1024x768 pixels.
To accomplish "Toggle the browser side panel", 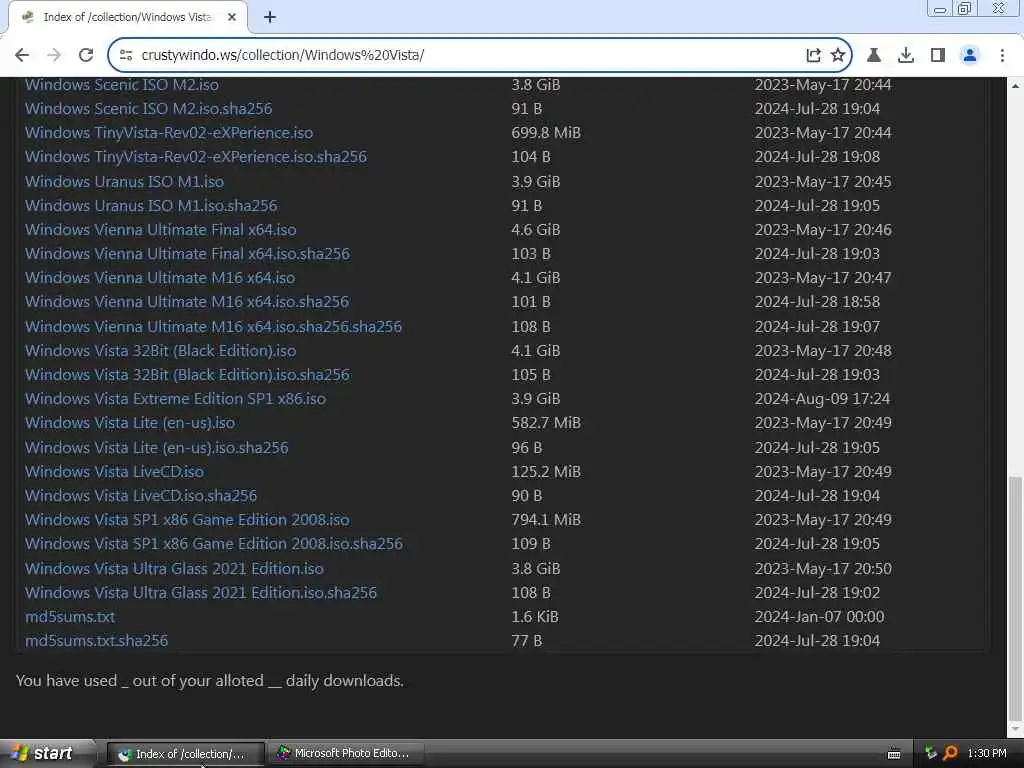I will tap(938, 56).
